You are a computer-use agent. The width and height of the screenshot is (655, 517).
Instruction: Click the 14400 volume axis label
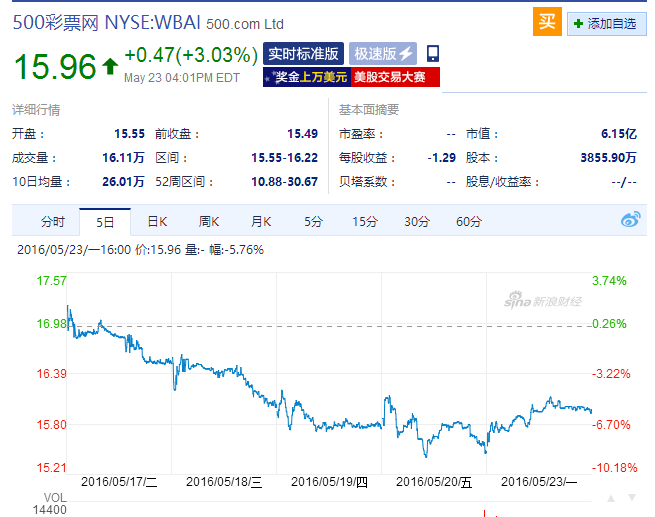click(50, 510)
